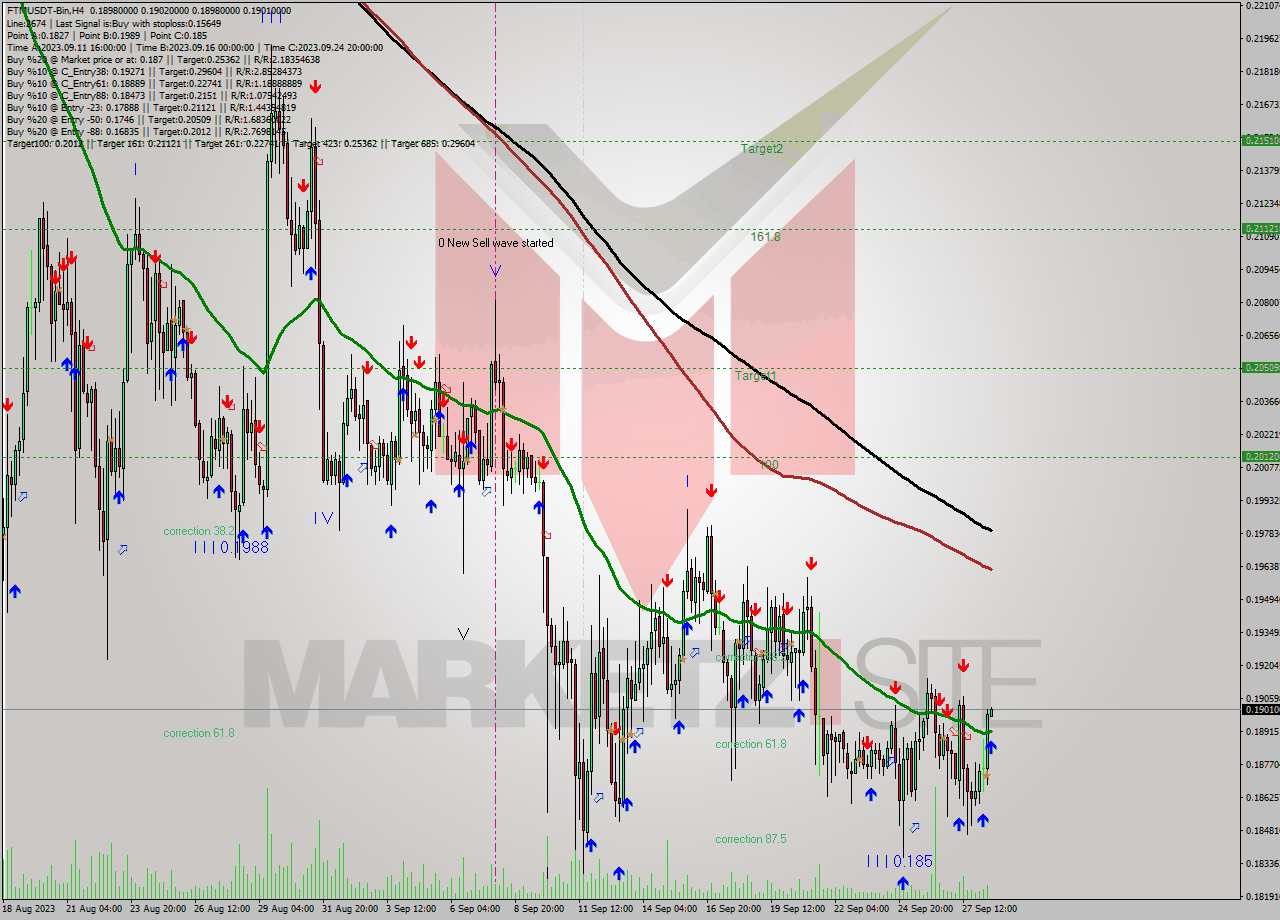Click the green '100' level label
This screenshot has height=920, width=1280.
coord(768,465)
